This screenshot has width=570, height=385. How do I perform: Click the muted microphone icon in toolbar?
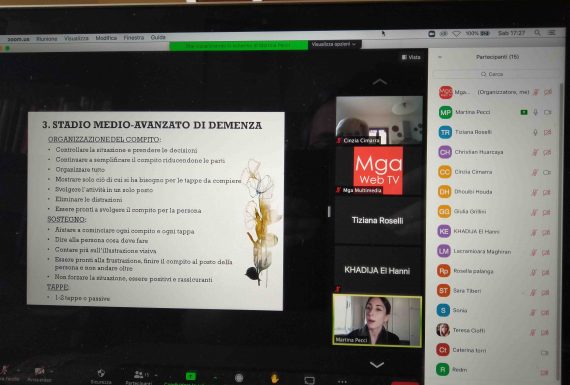point(4,370)
